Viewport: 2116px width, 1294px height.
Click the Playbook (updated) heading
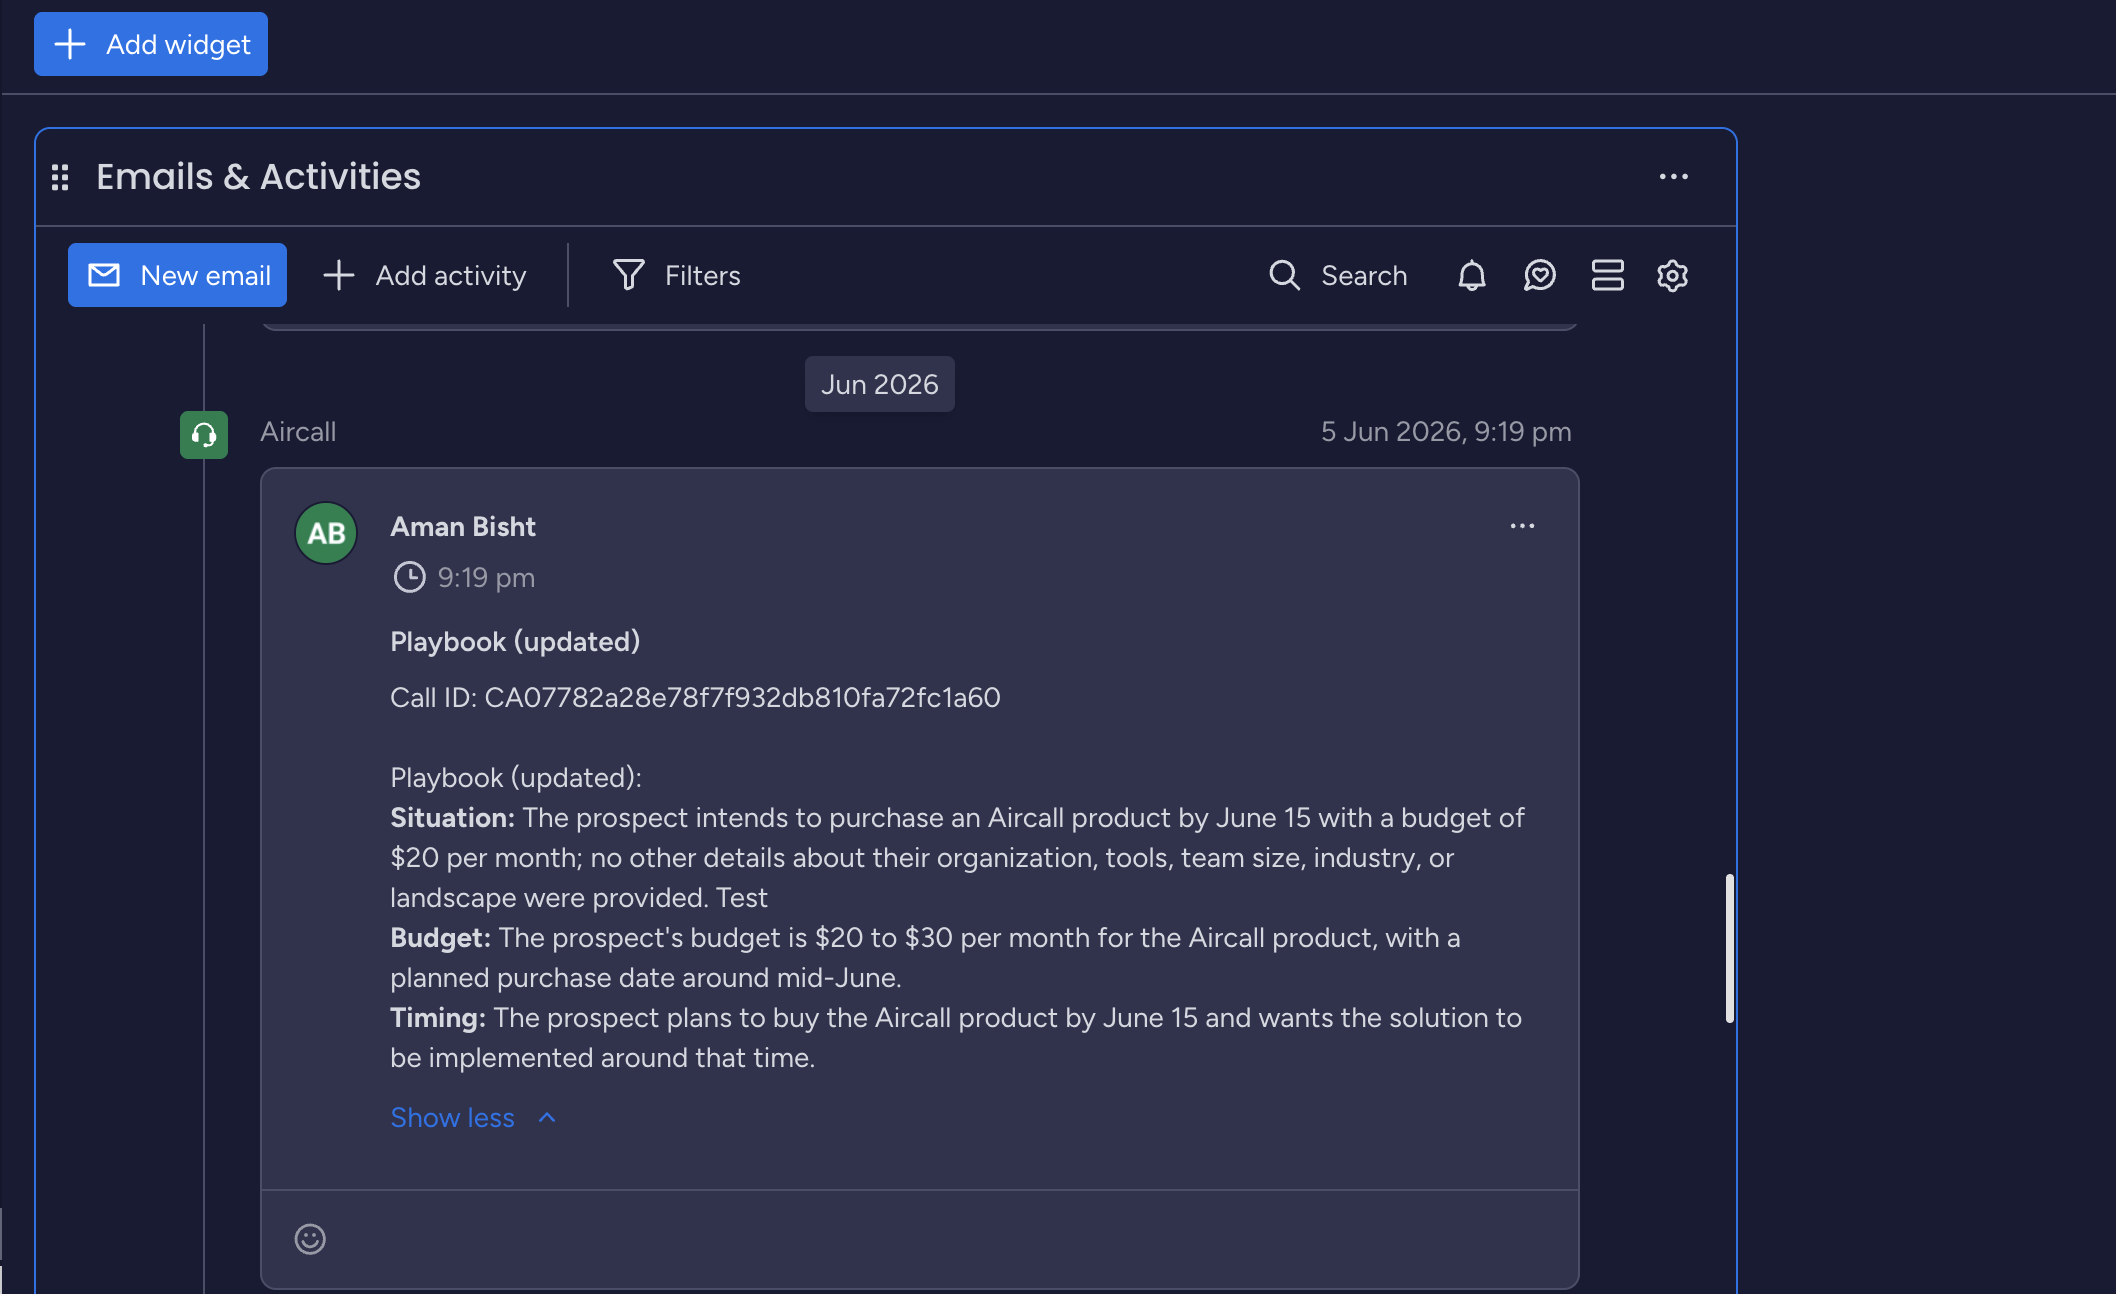(x=515, y=642)
